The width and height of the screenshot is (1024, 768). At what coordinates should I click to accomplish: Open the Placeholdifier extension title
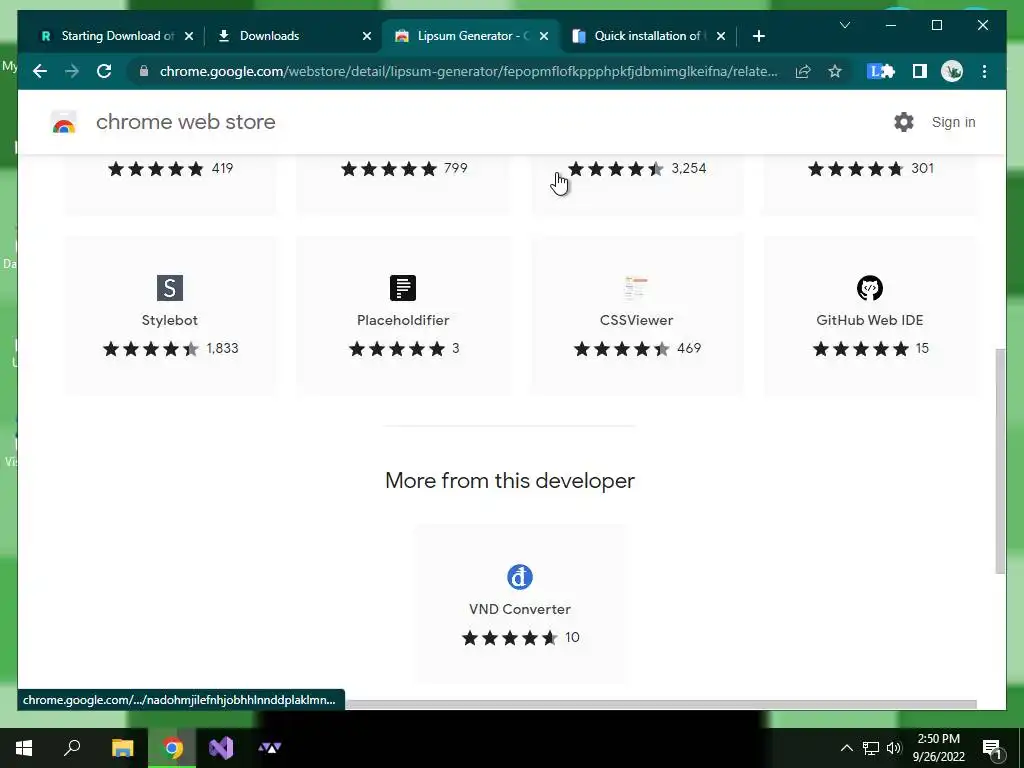403,320
